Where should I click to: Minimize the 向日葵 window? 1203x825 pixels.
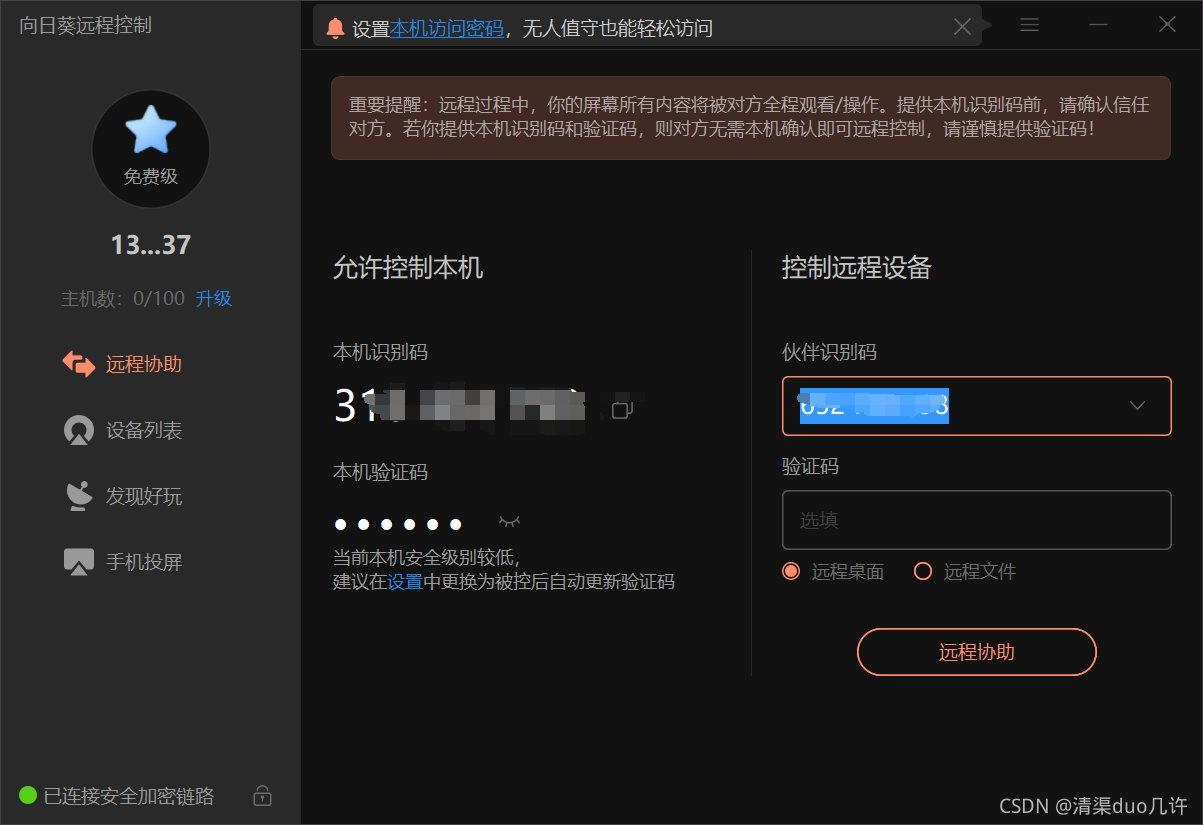(x=1098, y=25)
